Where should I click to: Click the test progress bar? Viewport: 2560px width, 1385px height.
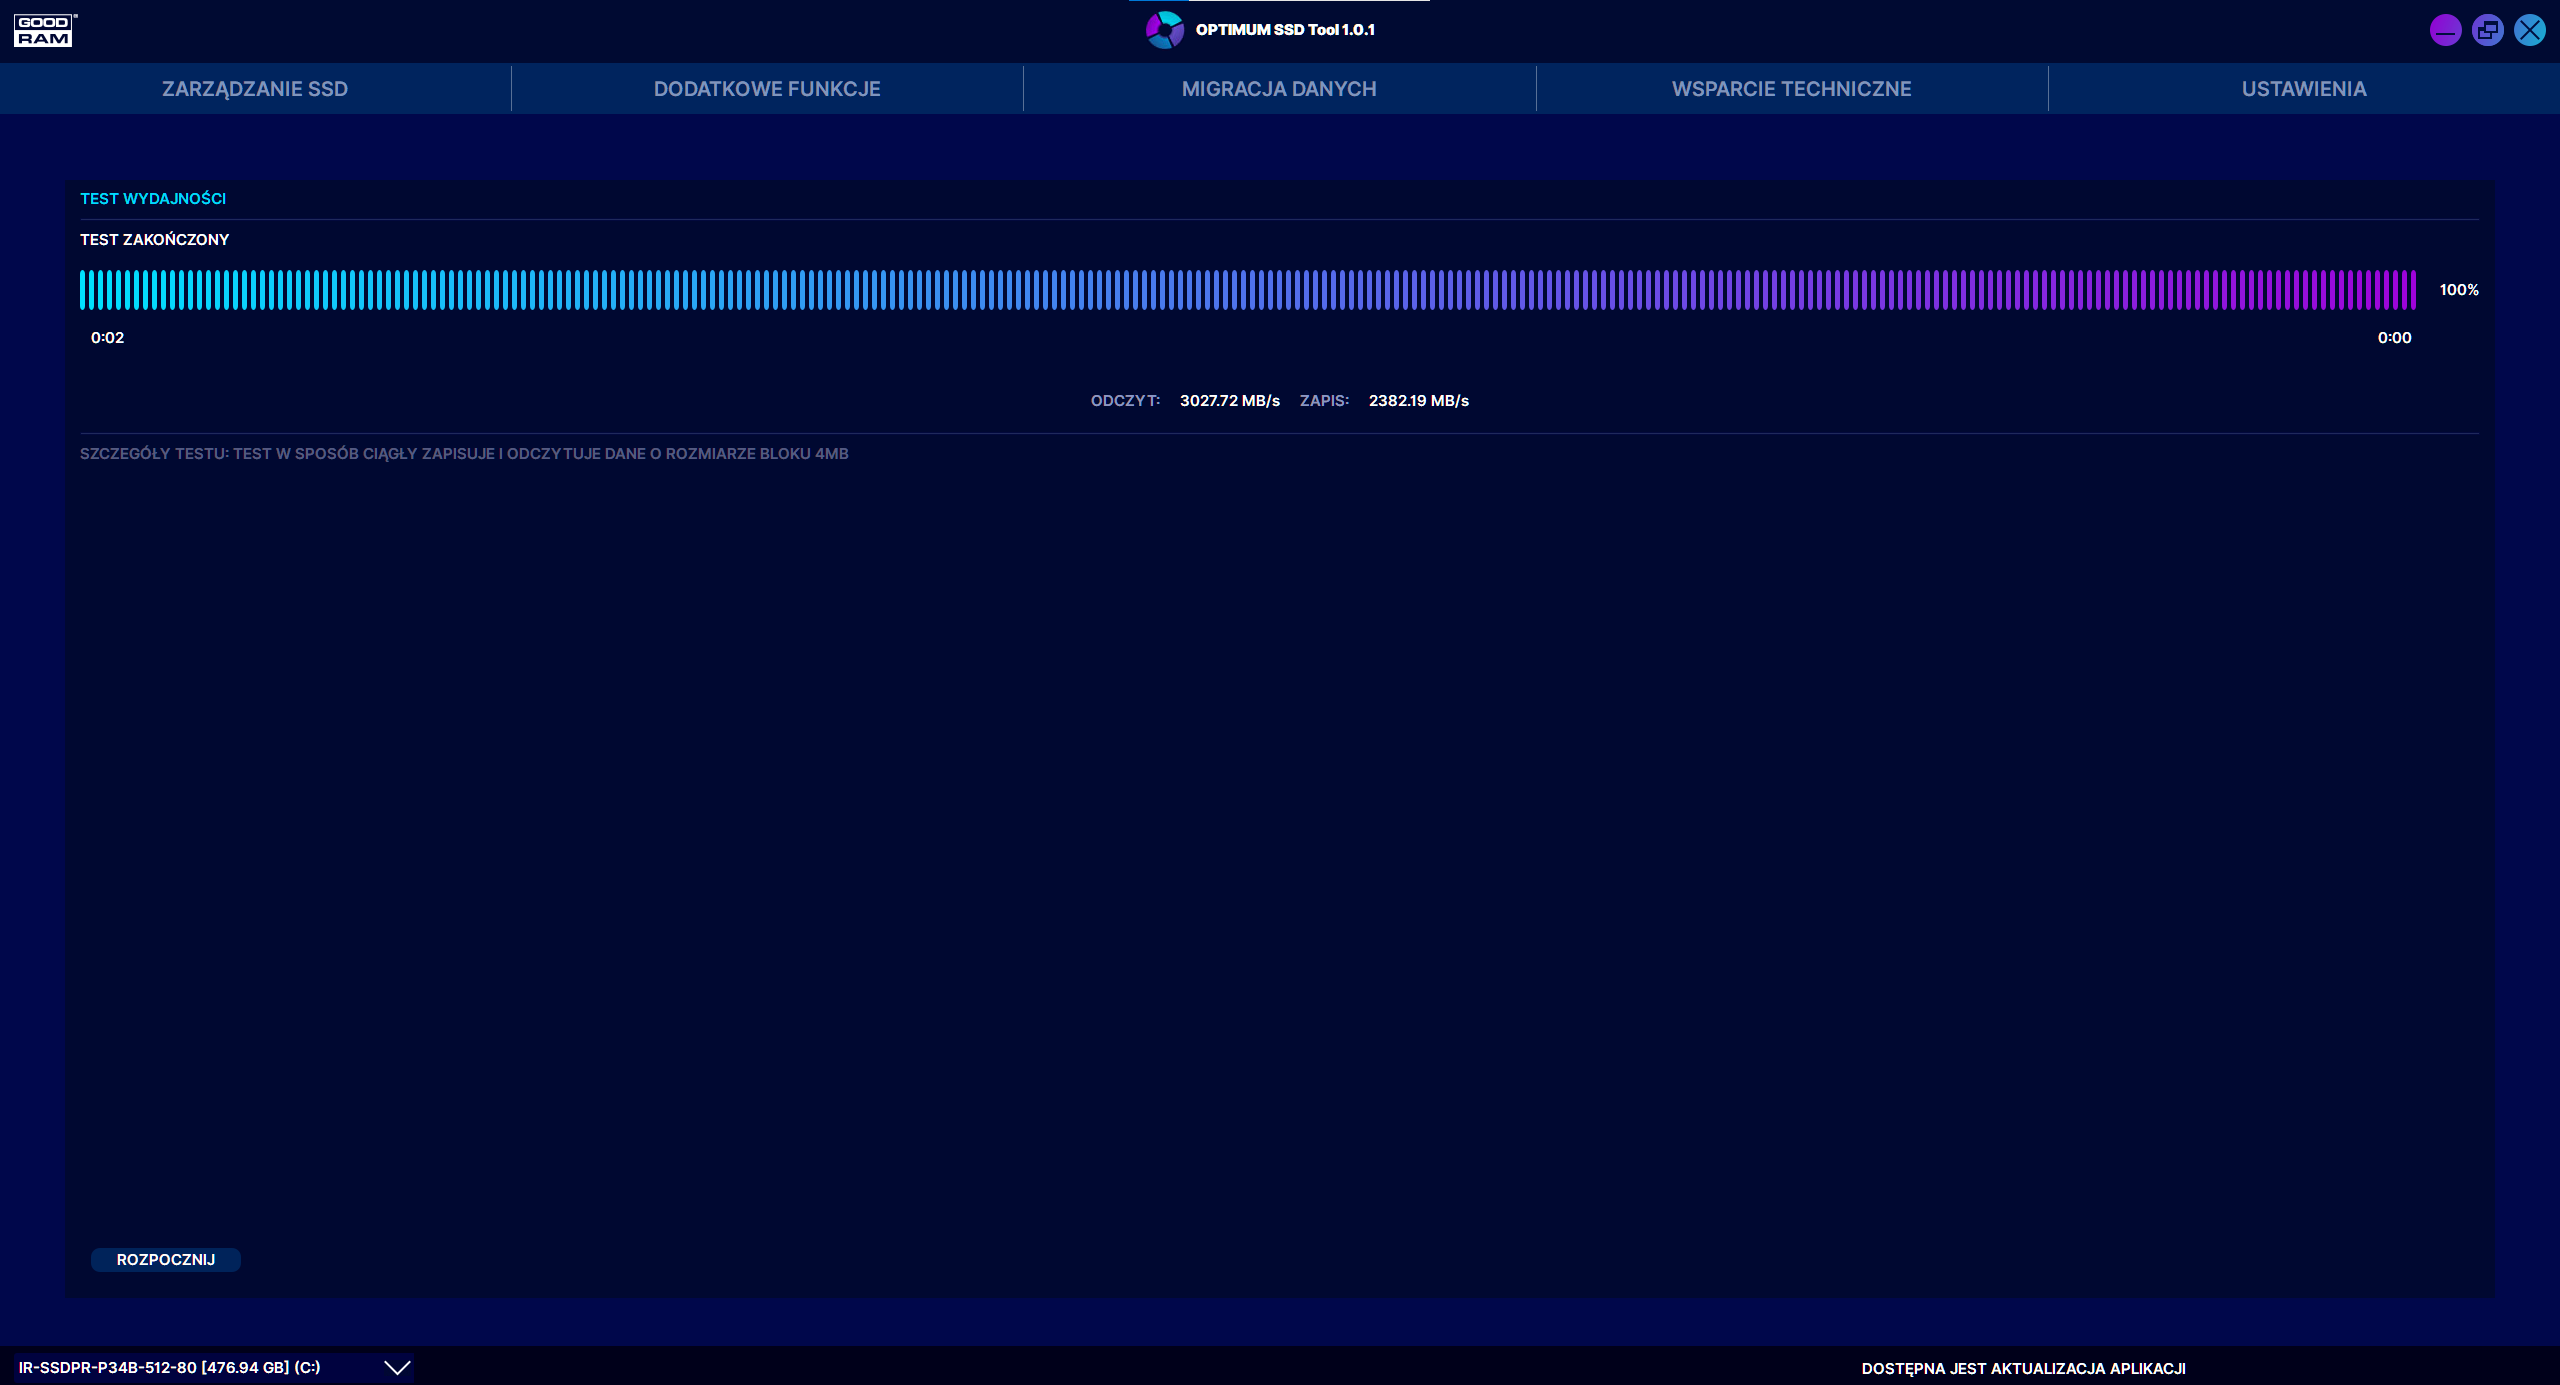pos(1248,290)
